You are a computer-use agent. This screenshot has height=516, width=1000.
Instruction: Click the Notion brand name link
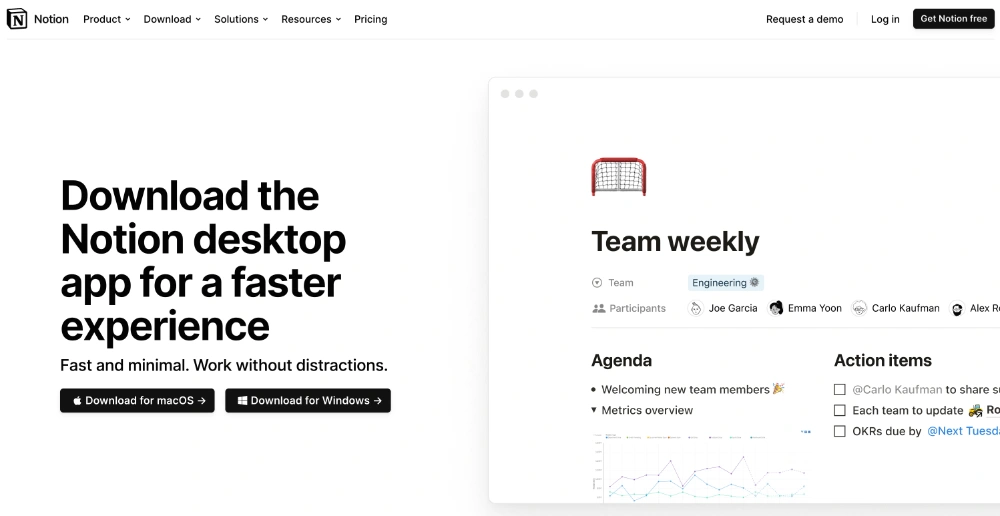point(51,19)
